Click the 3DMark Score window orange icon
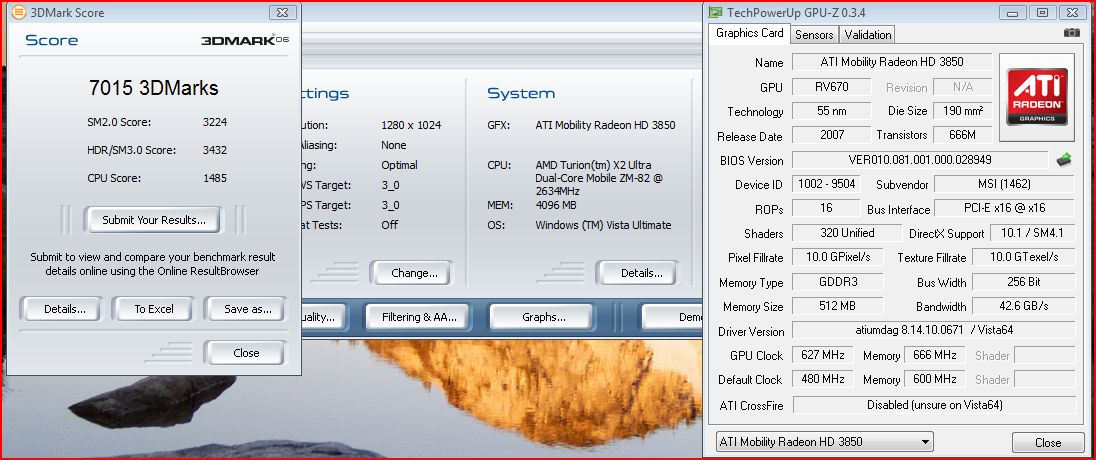This screenshot has width=1096, height=460. click(19, 12)
